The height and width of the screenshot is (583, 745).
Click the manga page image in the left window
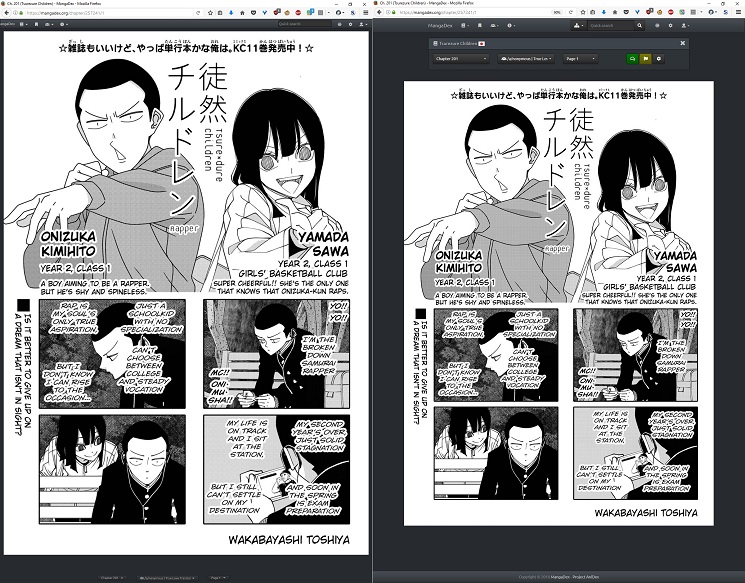[186, 293]
